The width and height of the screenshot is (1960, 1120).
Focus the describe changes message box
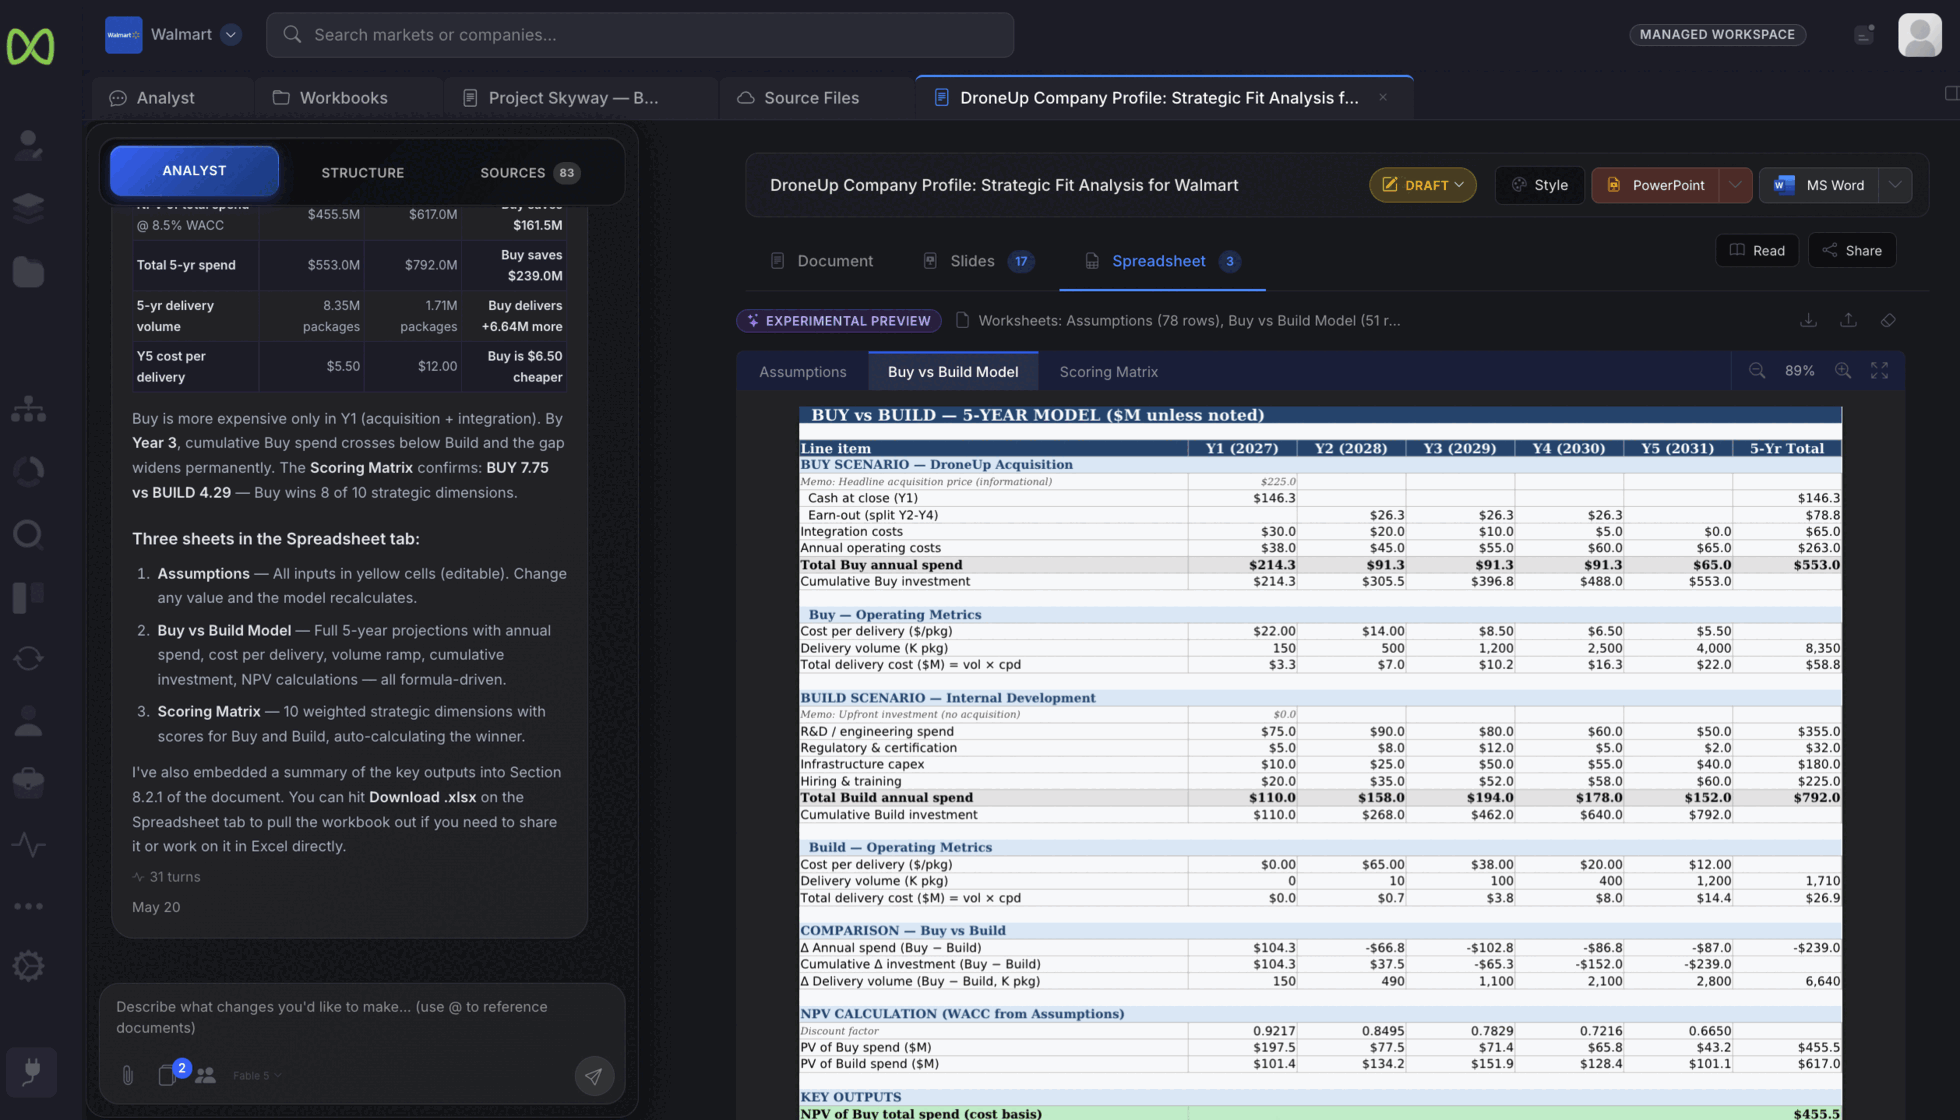[x=362, y=1017]
